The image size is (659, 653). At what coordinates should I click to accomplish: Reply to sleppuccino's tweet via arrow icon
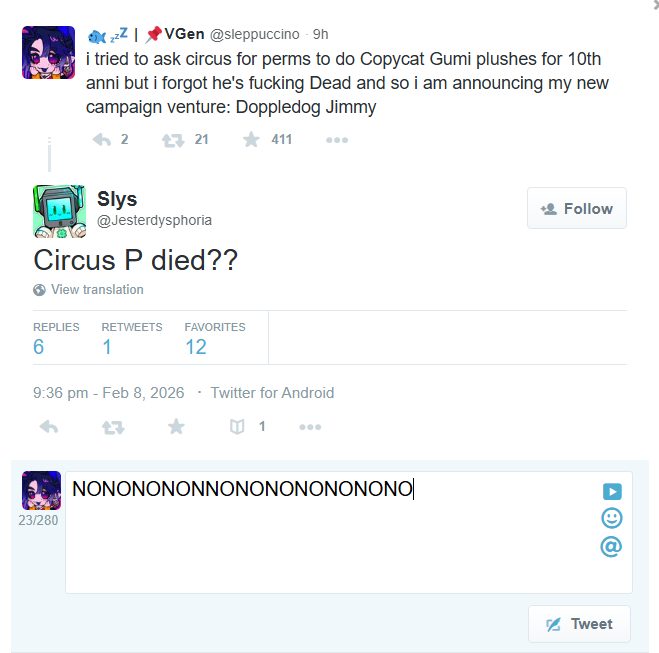point(101,140)
